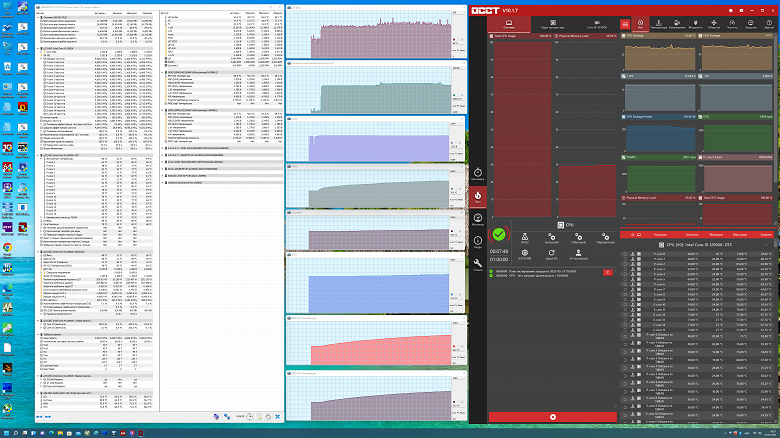Click red hamburger menu button in OCCT
This screenshot has height=438, width=780.
tap(625, 24)
